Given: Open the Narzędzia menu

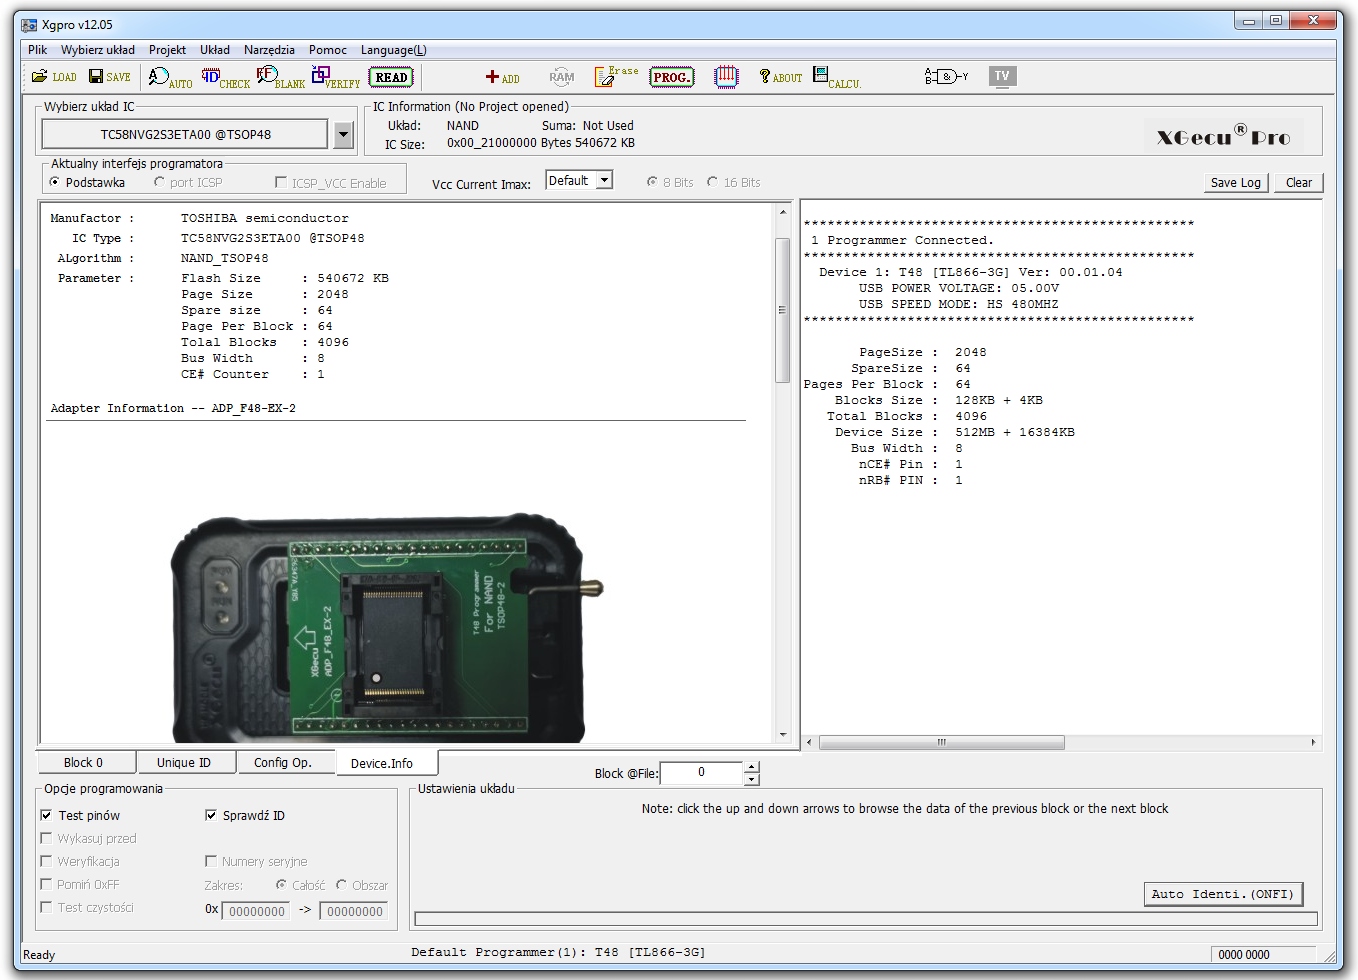Looking at the screenshot, I should coord(269,50).
